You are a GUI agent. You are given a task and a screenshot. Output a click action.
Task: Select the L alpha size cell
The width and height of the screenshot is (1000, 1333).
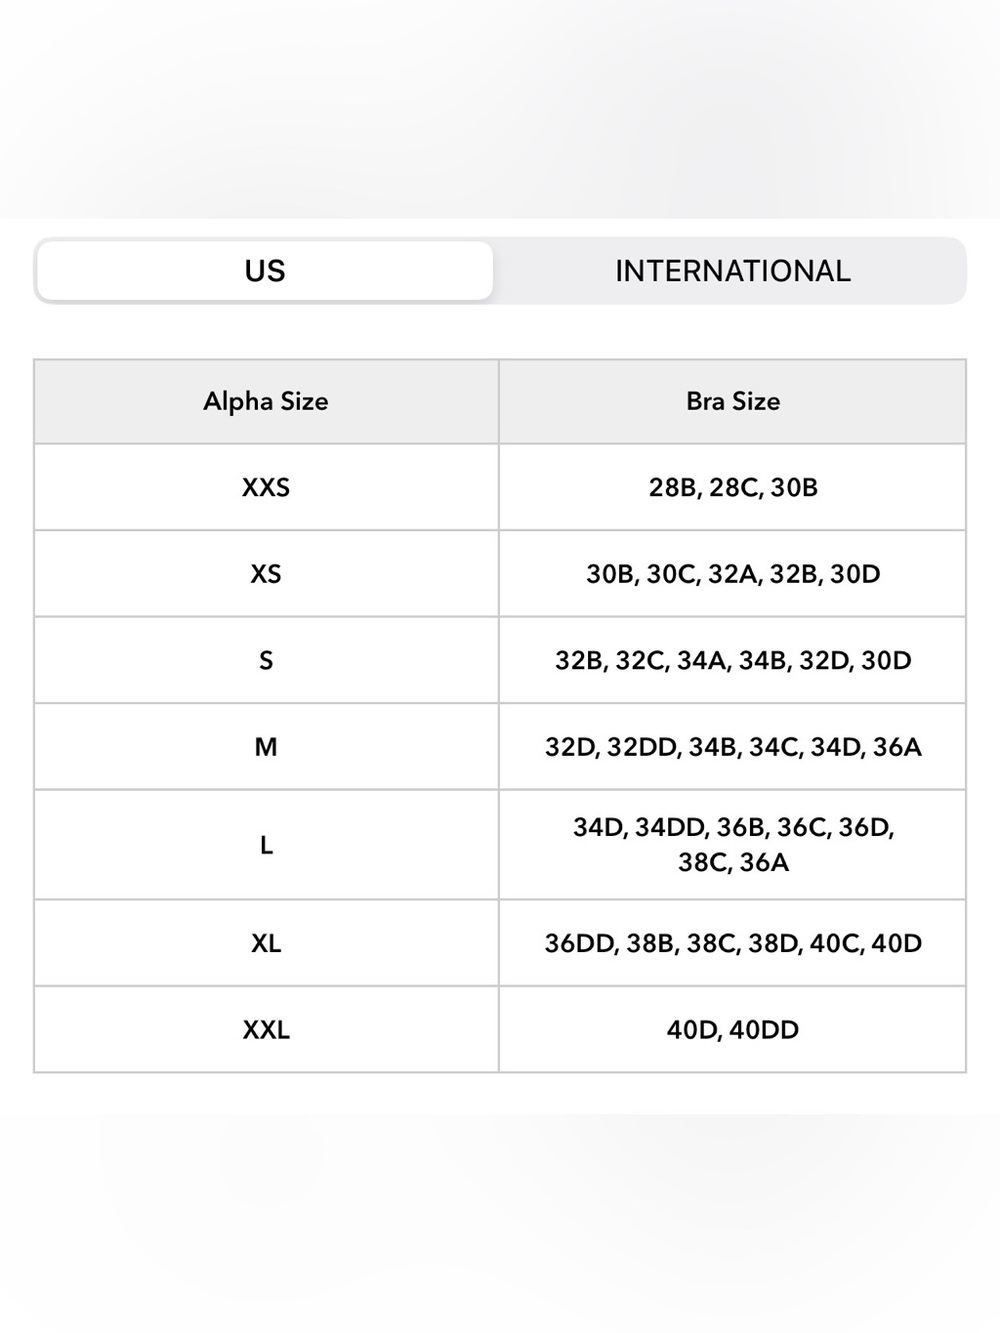tap(266, 845)
